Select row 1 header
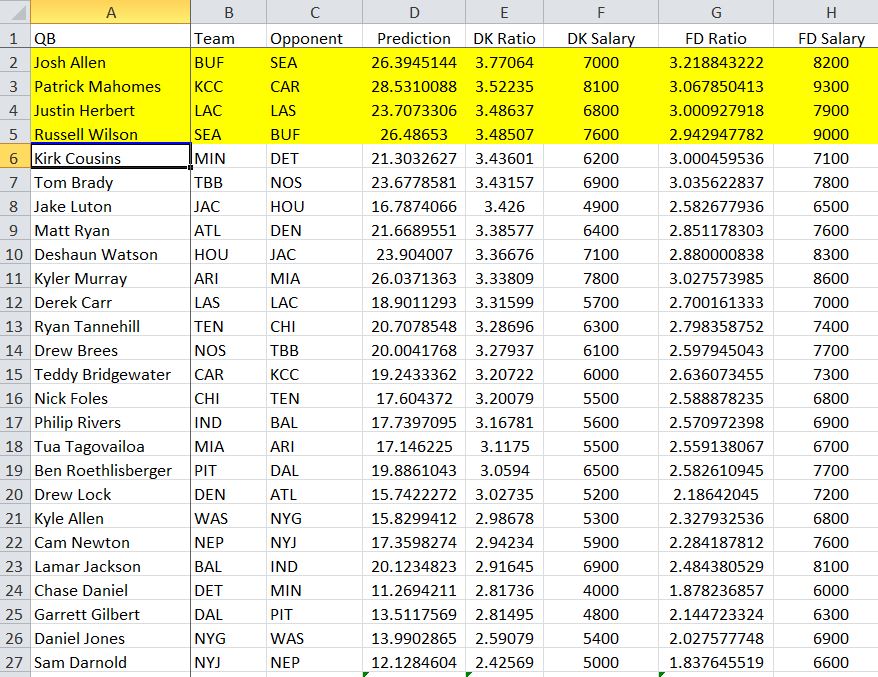The image size is (878, 677). [x=15, y=38]
